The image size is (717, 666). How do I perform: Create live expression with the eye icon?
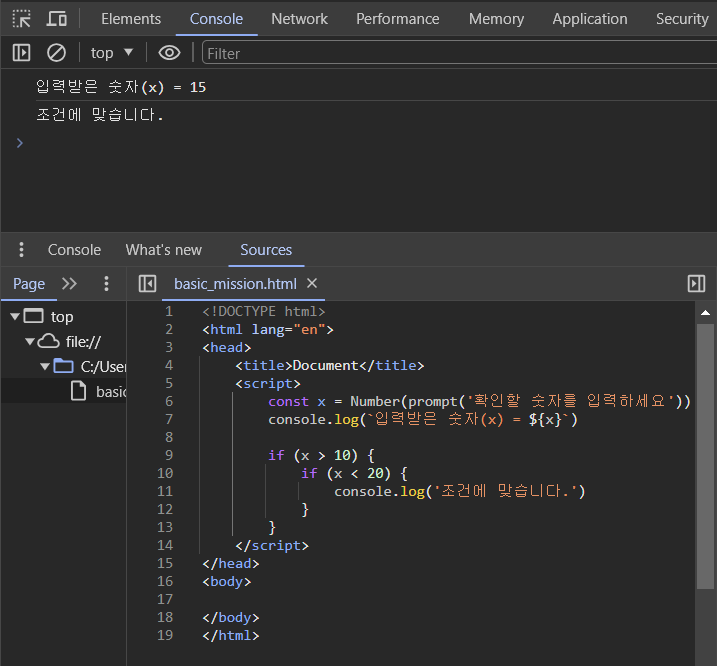click(169, 53)
